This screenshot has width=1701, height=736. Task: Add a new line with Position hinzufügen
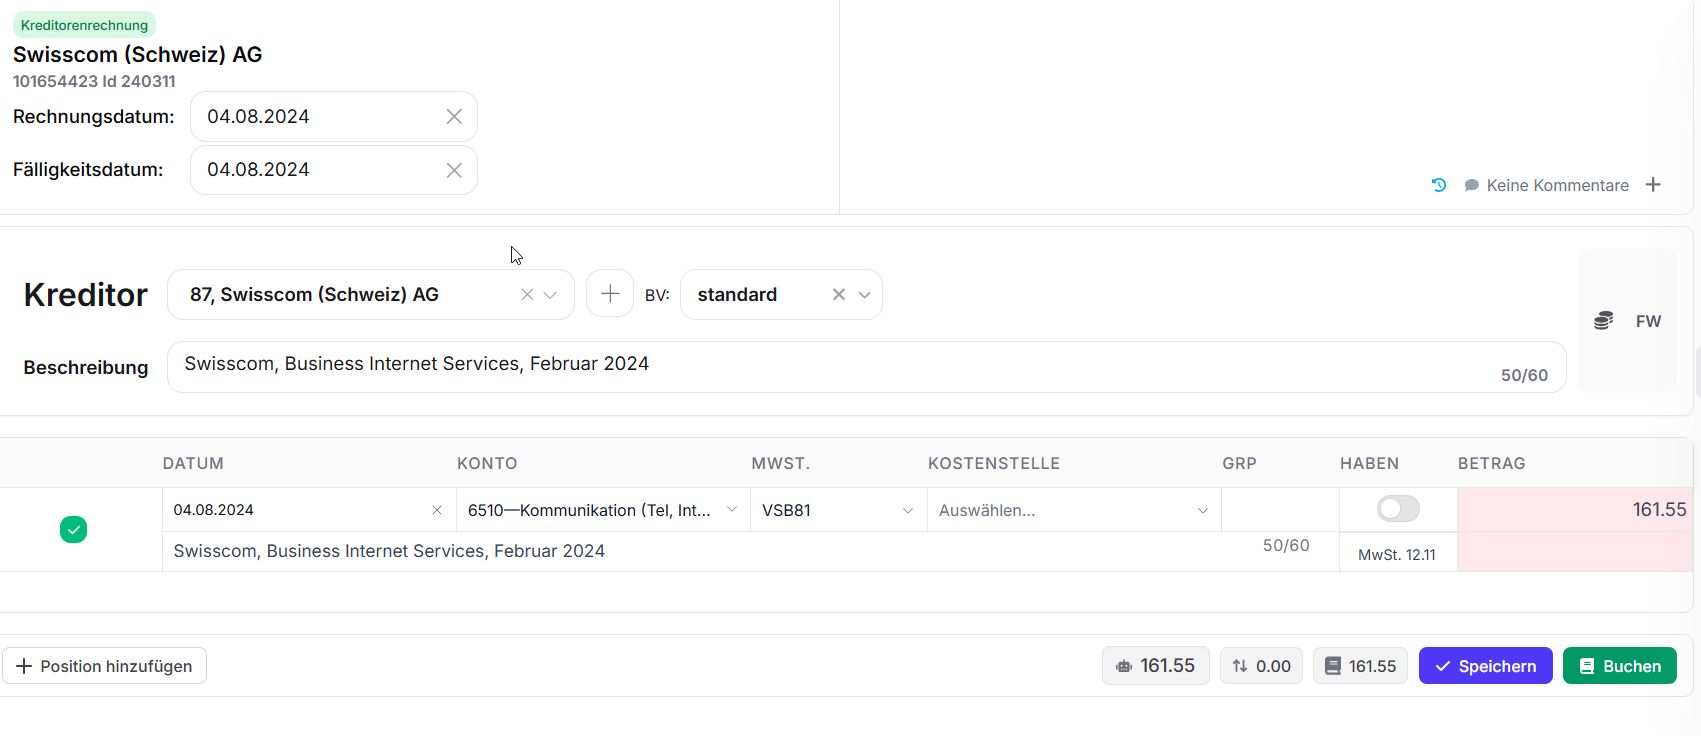[x=105, y=666]
